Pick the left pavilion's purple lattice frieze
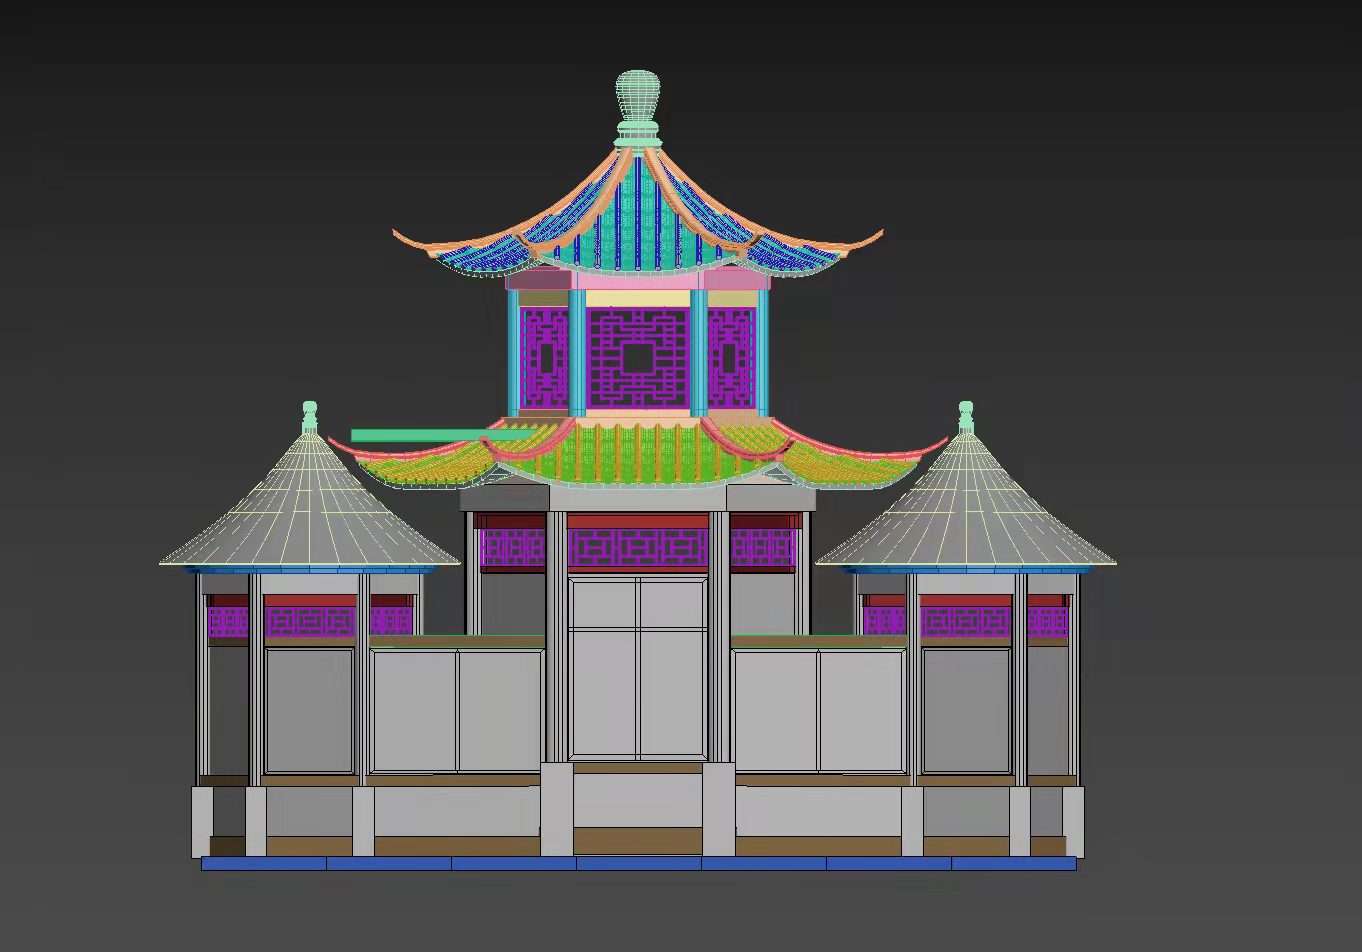 point(310,621)
